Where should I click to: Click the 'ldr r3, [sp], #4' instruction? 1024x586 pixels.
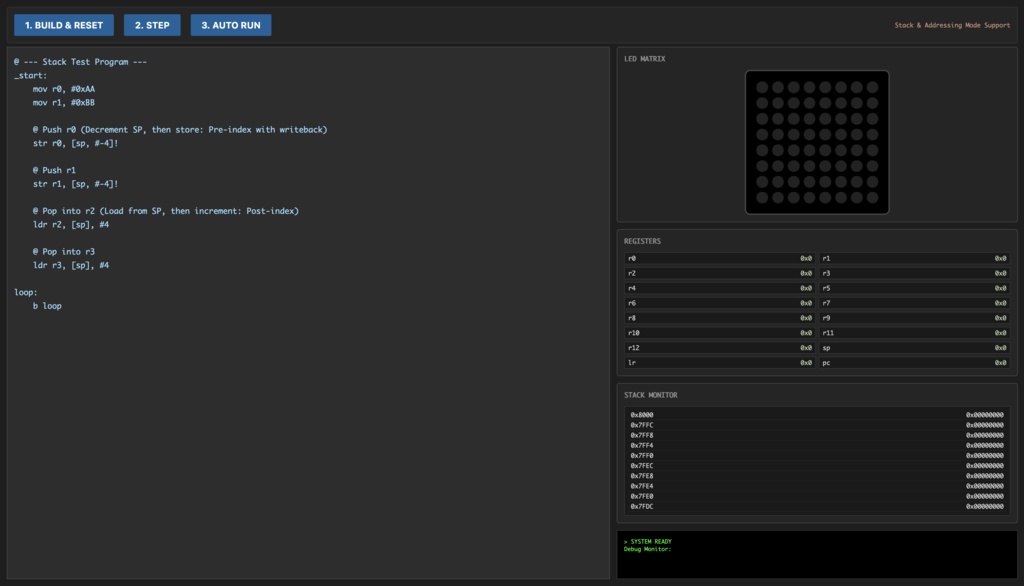click(71, 265)
